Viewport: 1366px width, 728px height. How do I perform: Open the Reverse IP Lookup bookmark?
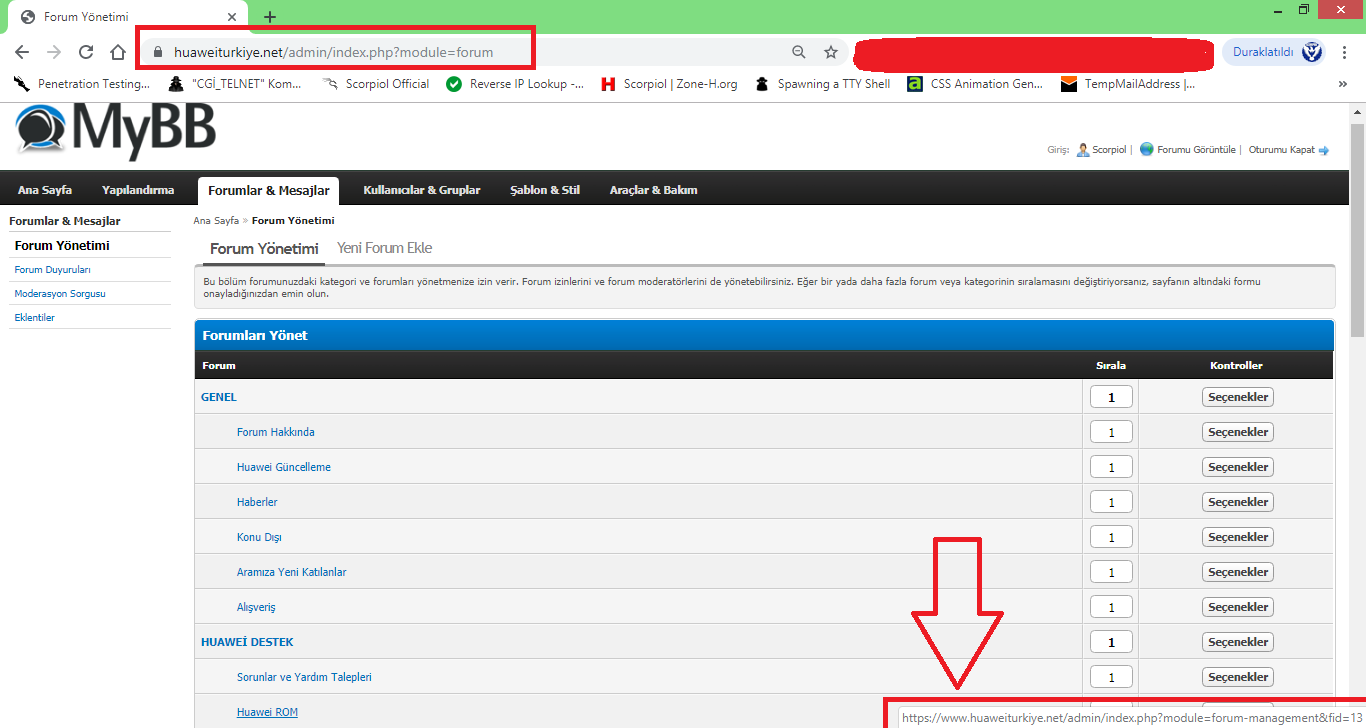tap(515, 84)
